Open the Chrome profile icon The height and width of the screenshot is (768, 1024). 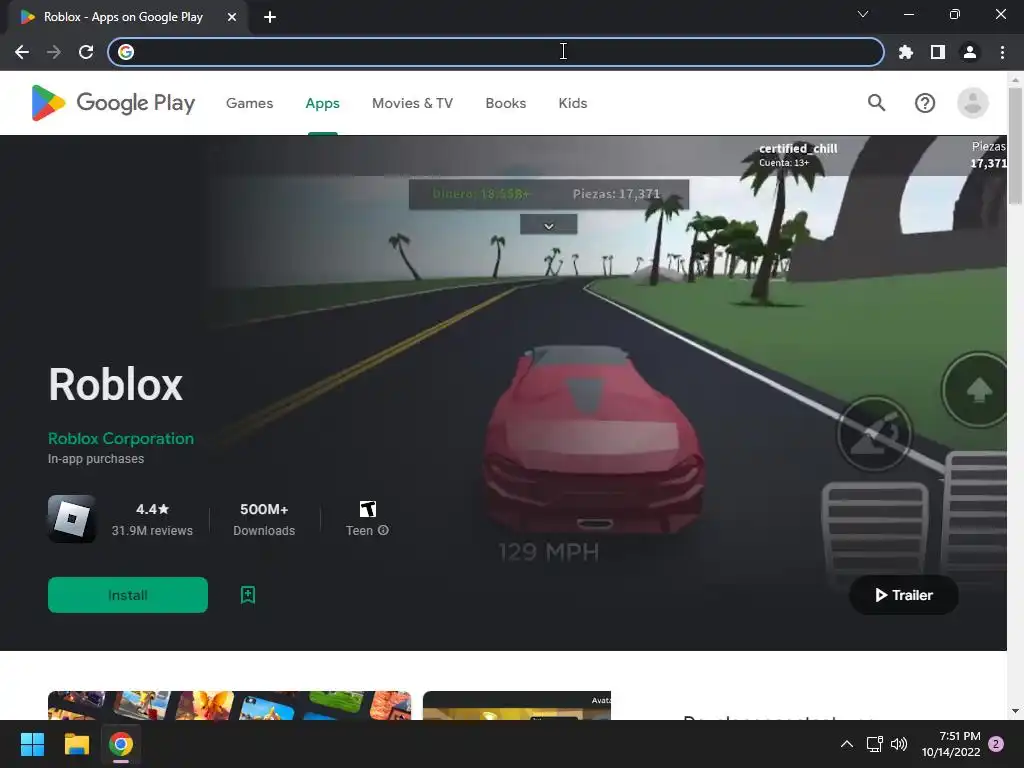point(970,52)
